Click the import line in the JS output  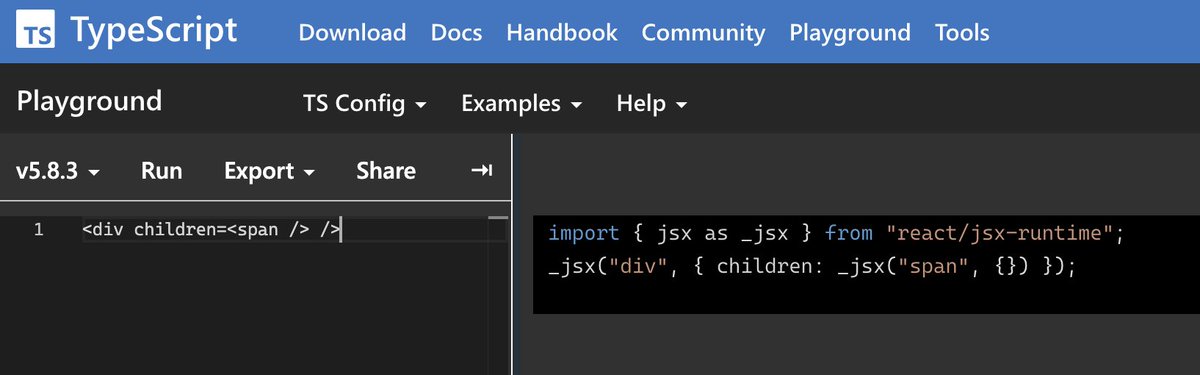(x=837, y=233)
